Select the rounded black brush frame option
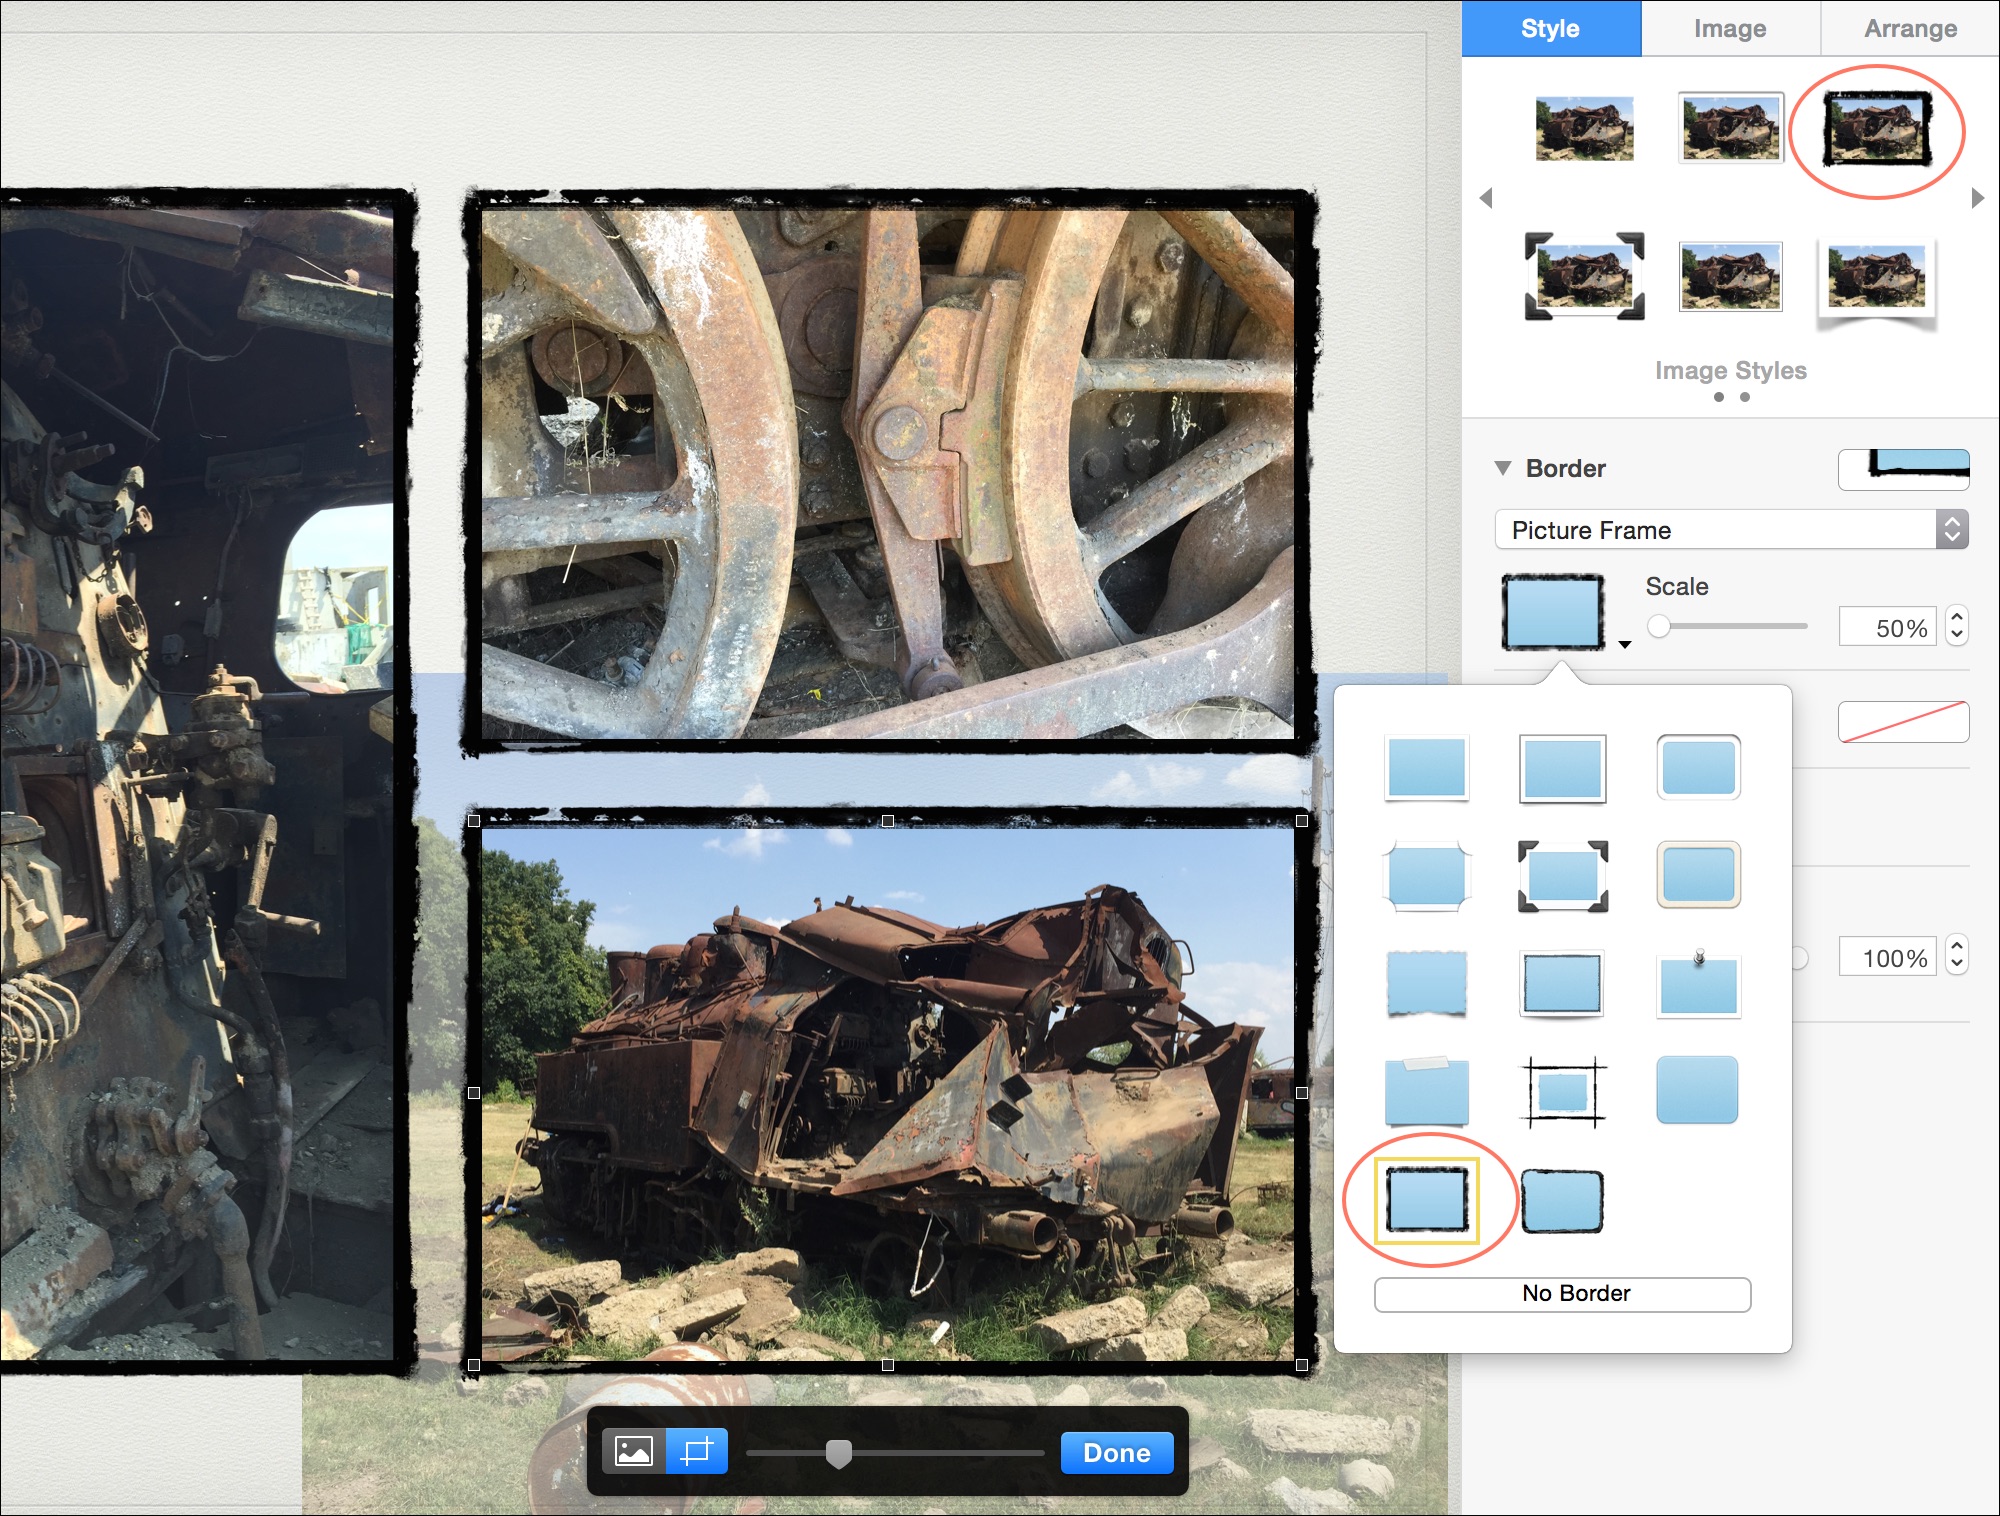The width and height of the screenshot is (2000, 1516). pos(1562,1201)
